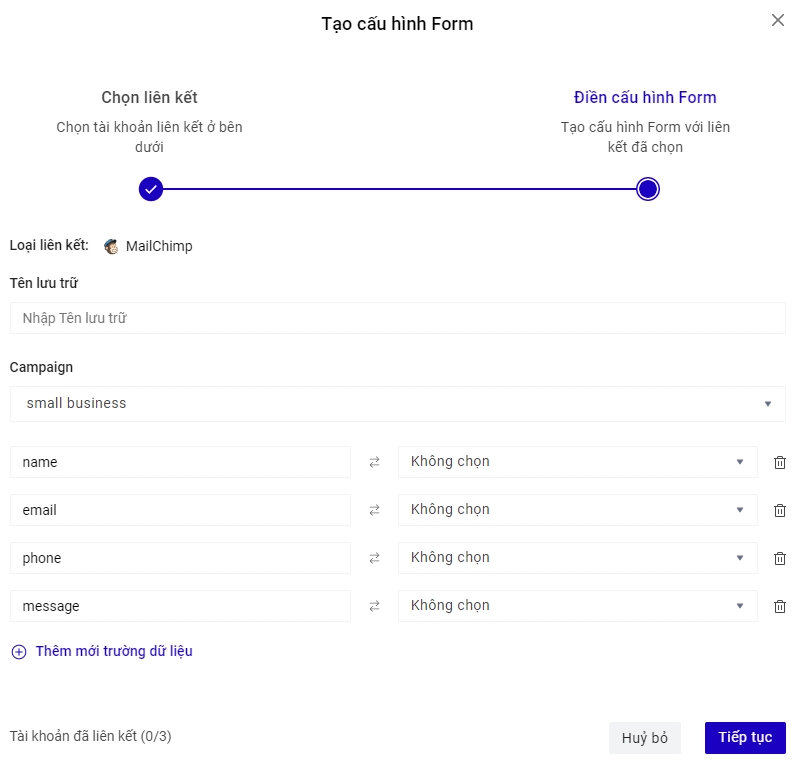Delete the email field mapping row

[780, 510]
